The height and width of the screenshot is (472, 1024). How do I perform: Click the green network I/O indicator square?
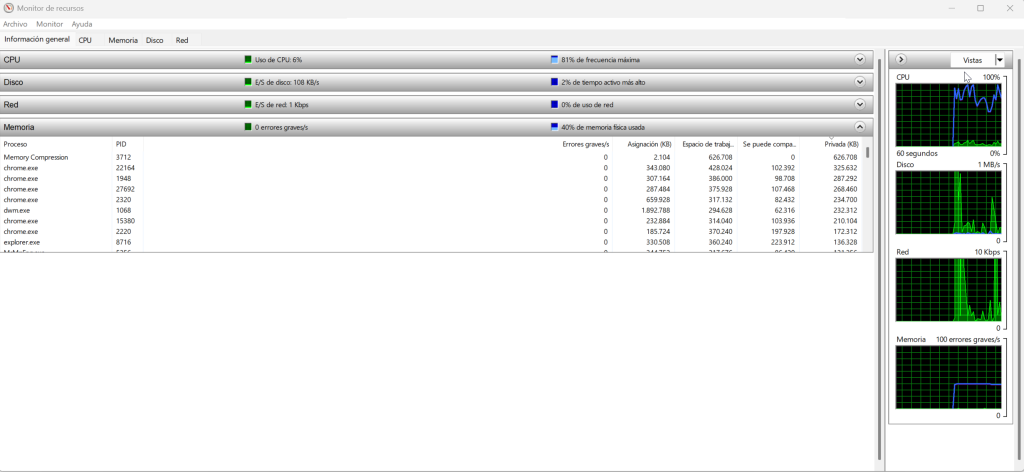click(x=248, y=104)
